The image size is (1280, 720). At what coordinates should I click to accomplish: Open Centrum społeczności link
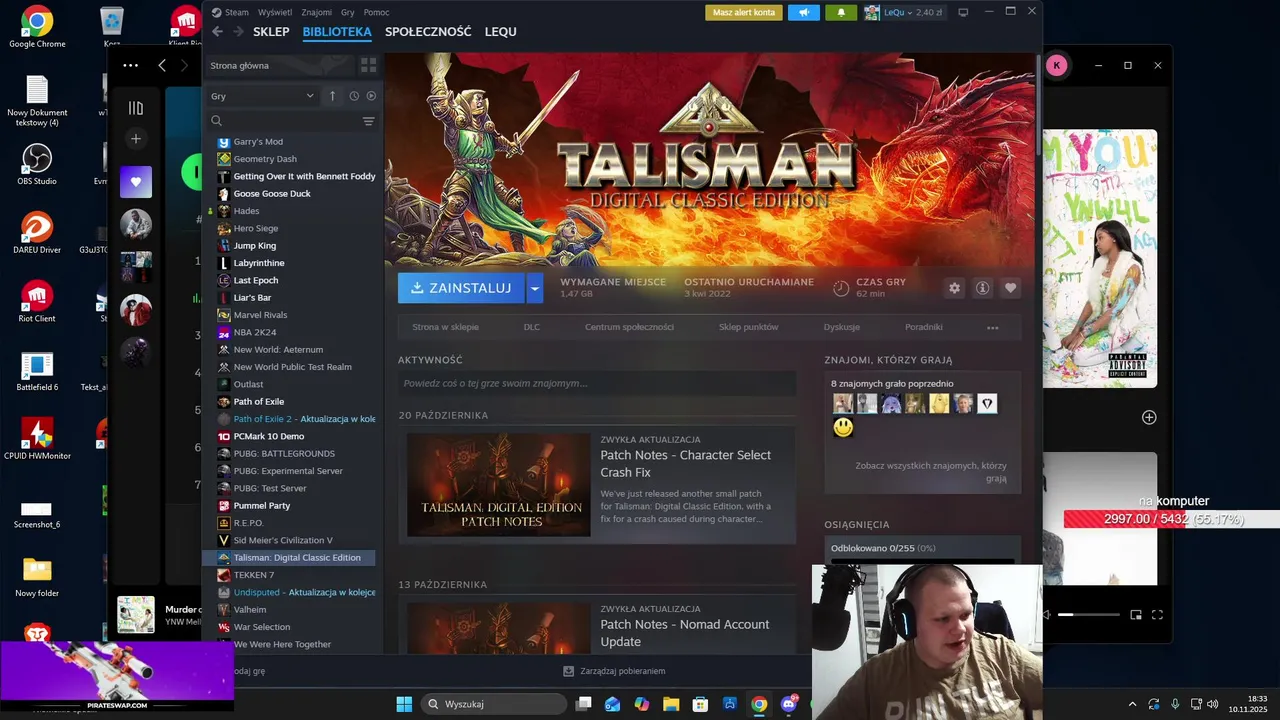629,327
